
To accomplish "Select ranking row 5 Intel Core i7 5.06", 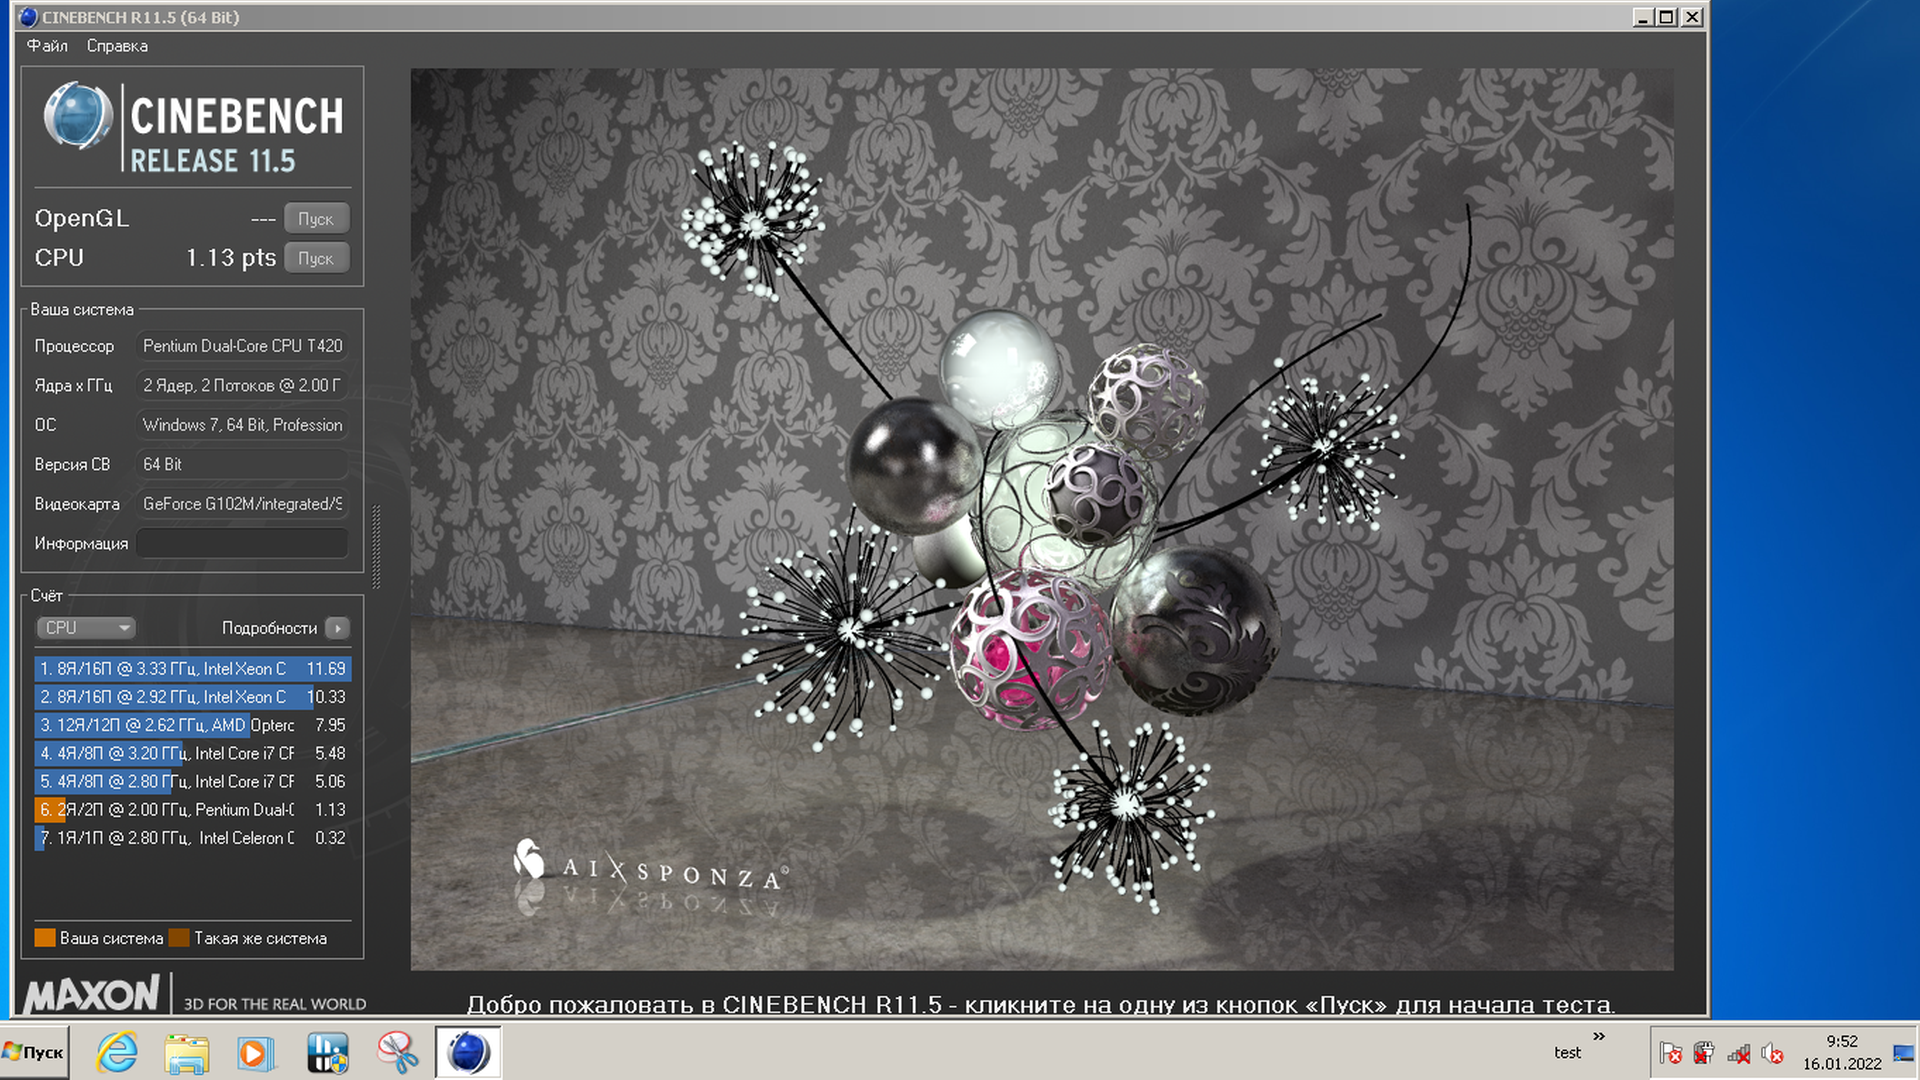I will pyautogui.click(x=192, y=781).
